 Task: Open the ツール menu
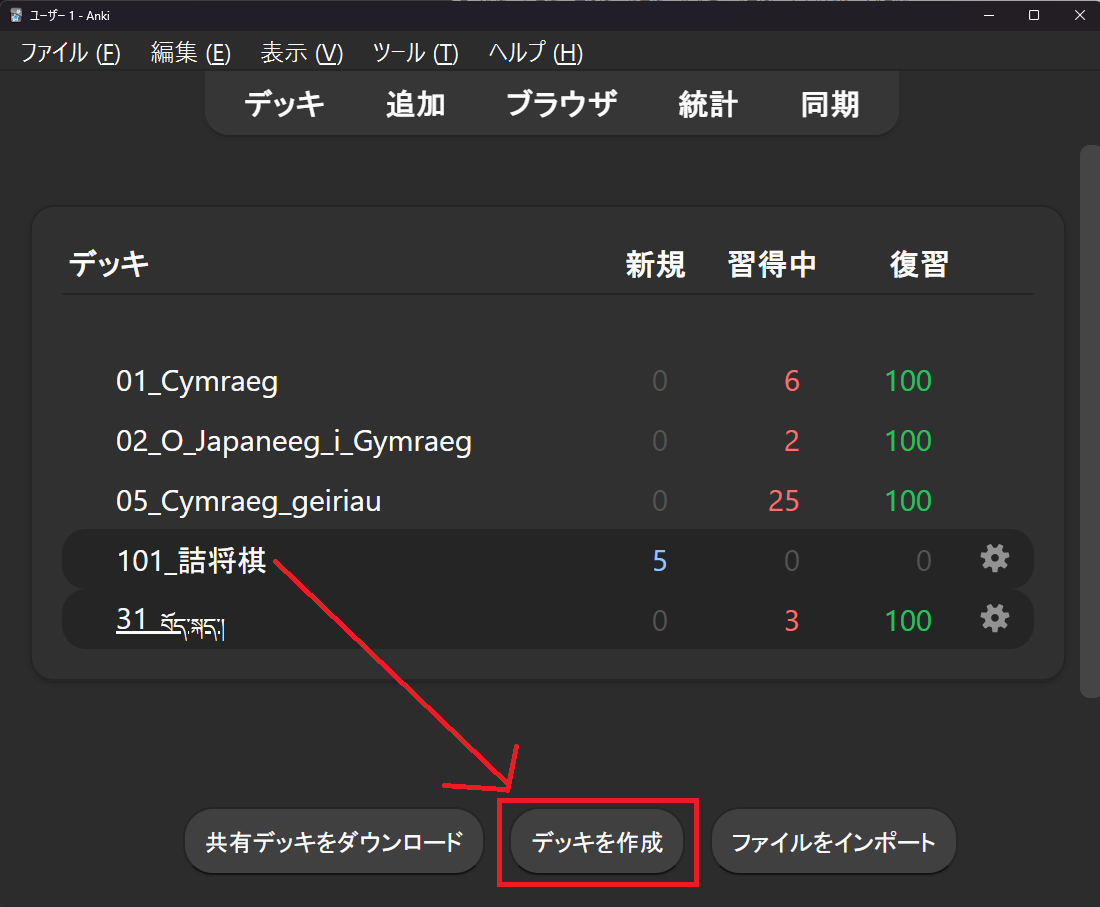pos(414,53)
